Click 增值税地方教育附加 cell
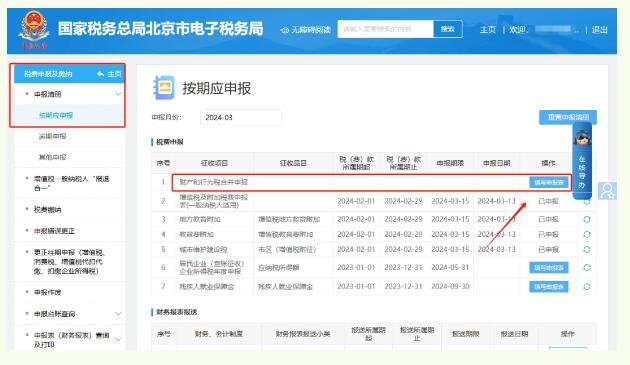630x365 pixels. click(289, 219)
